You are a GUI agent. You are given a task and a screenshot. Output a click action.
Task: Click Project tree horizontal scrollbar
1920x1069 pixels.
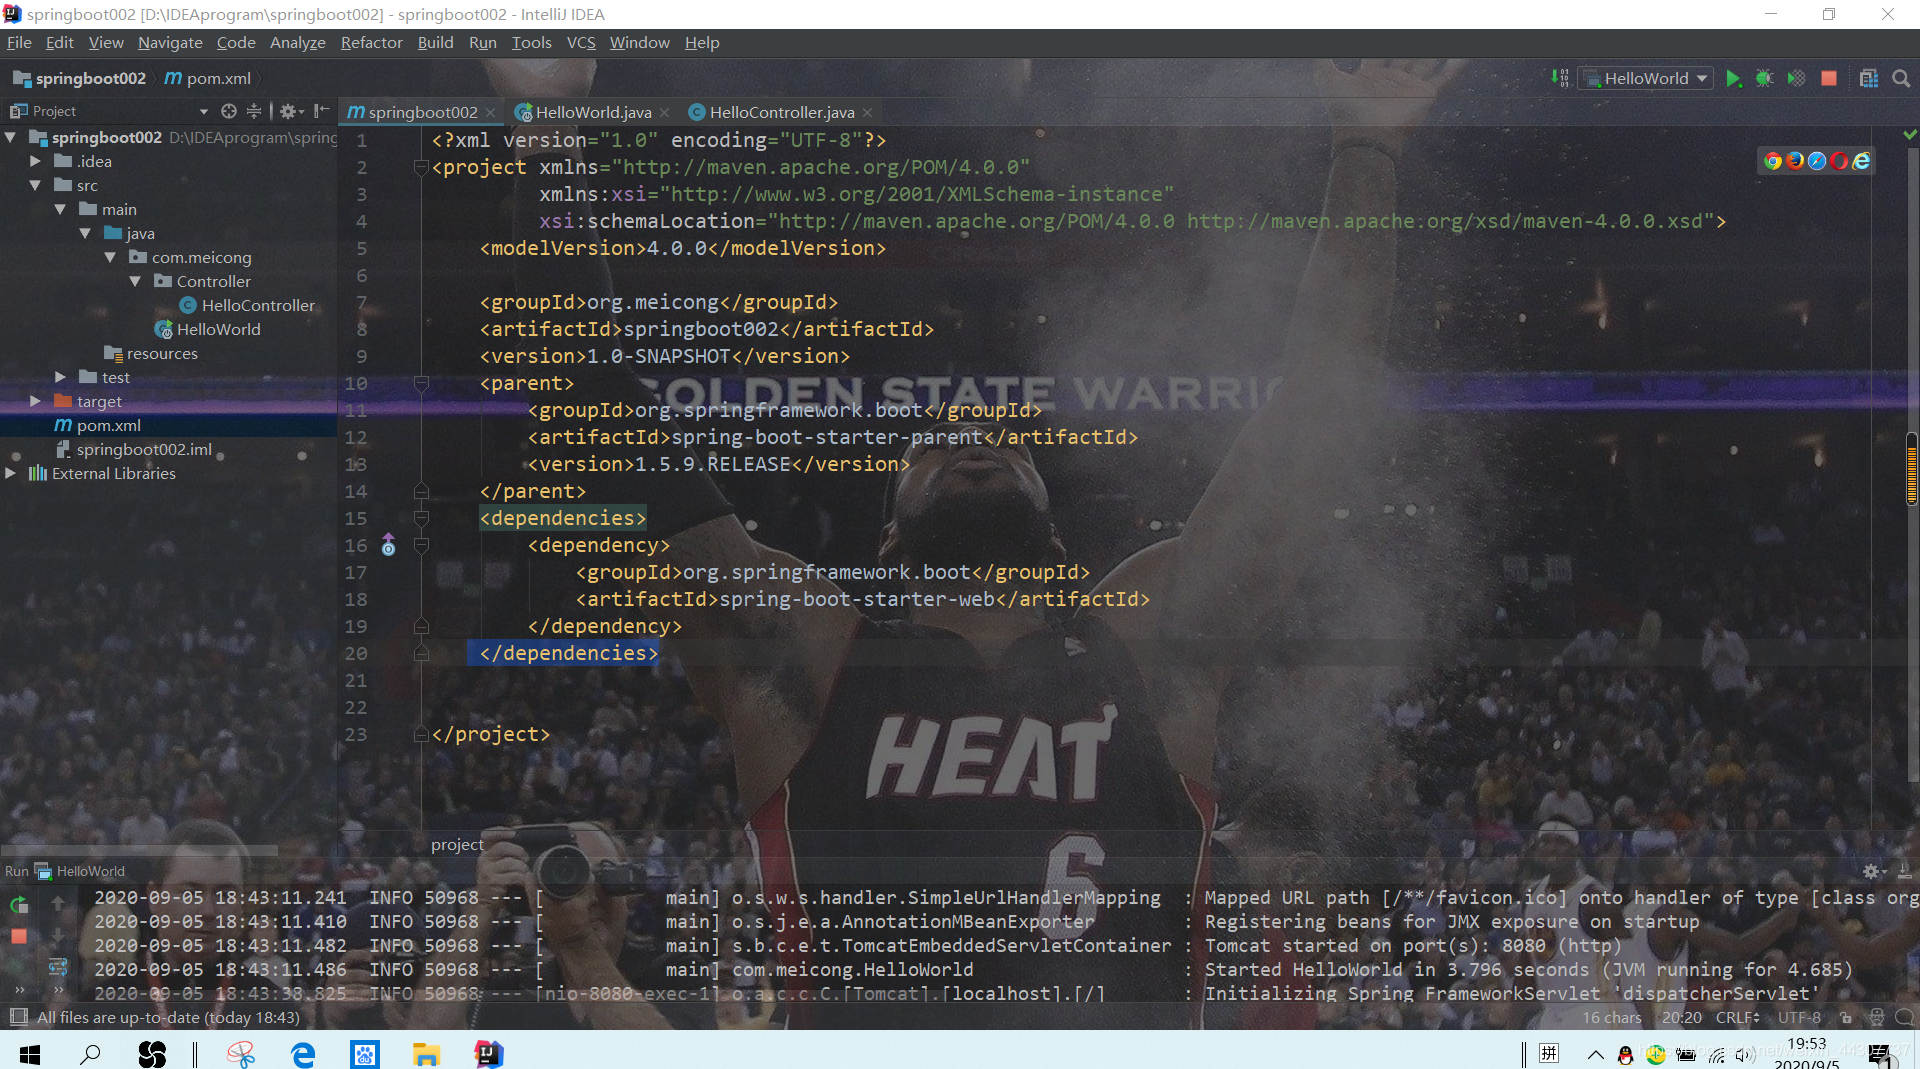click(140, 851)
